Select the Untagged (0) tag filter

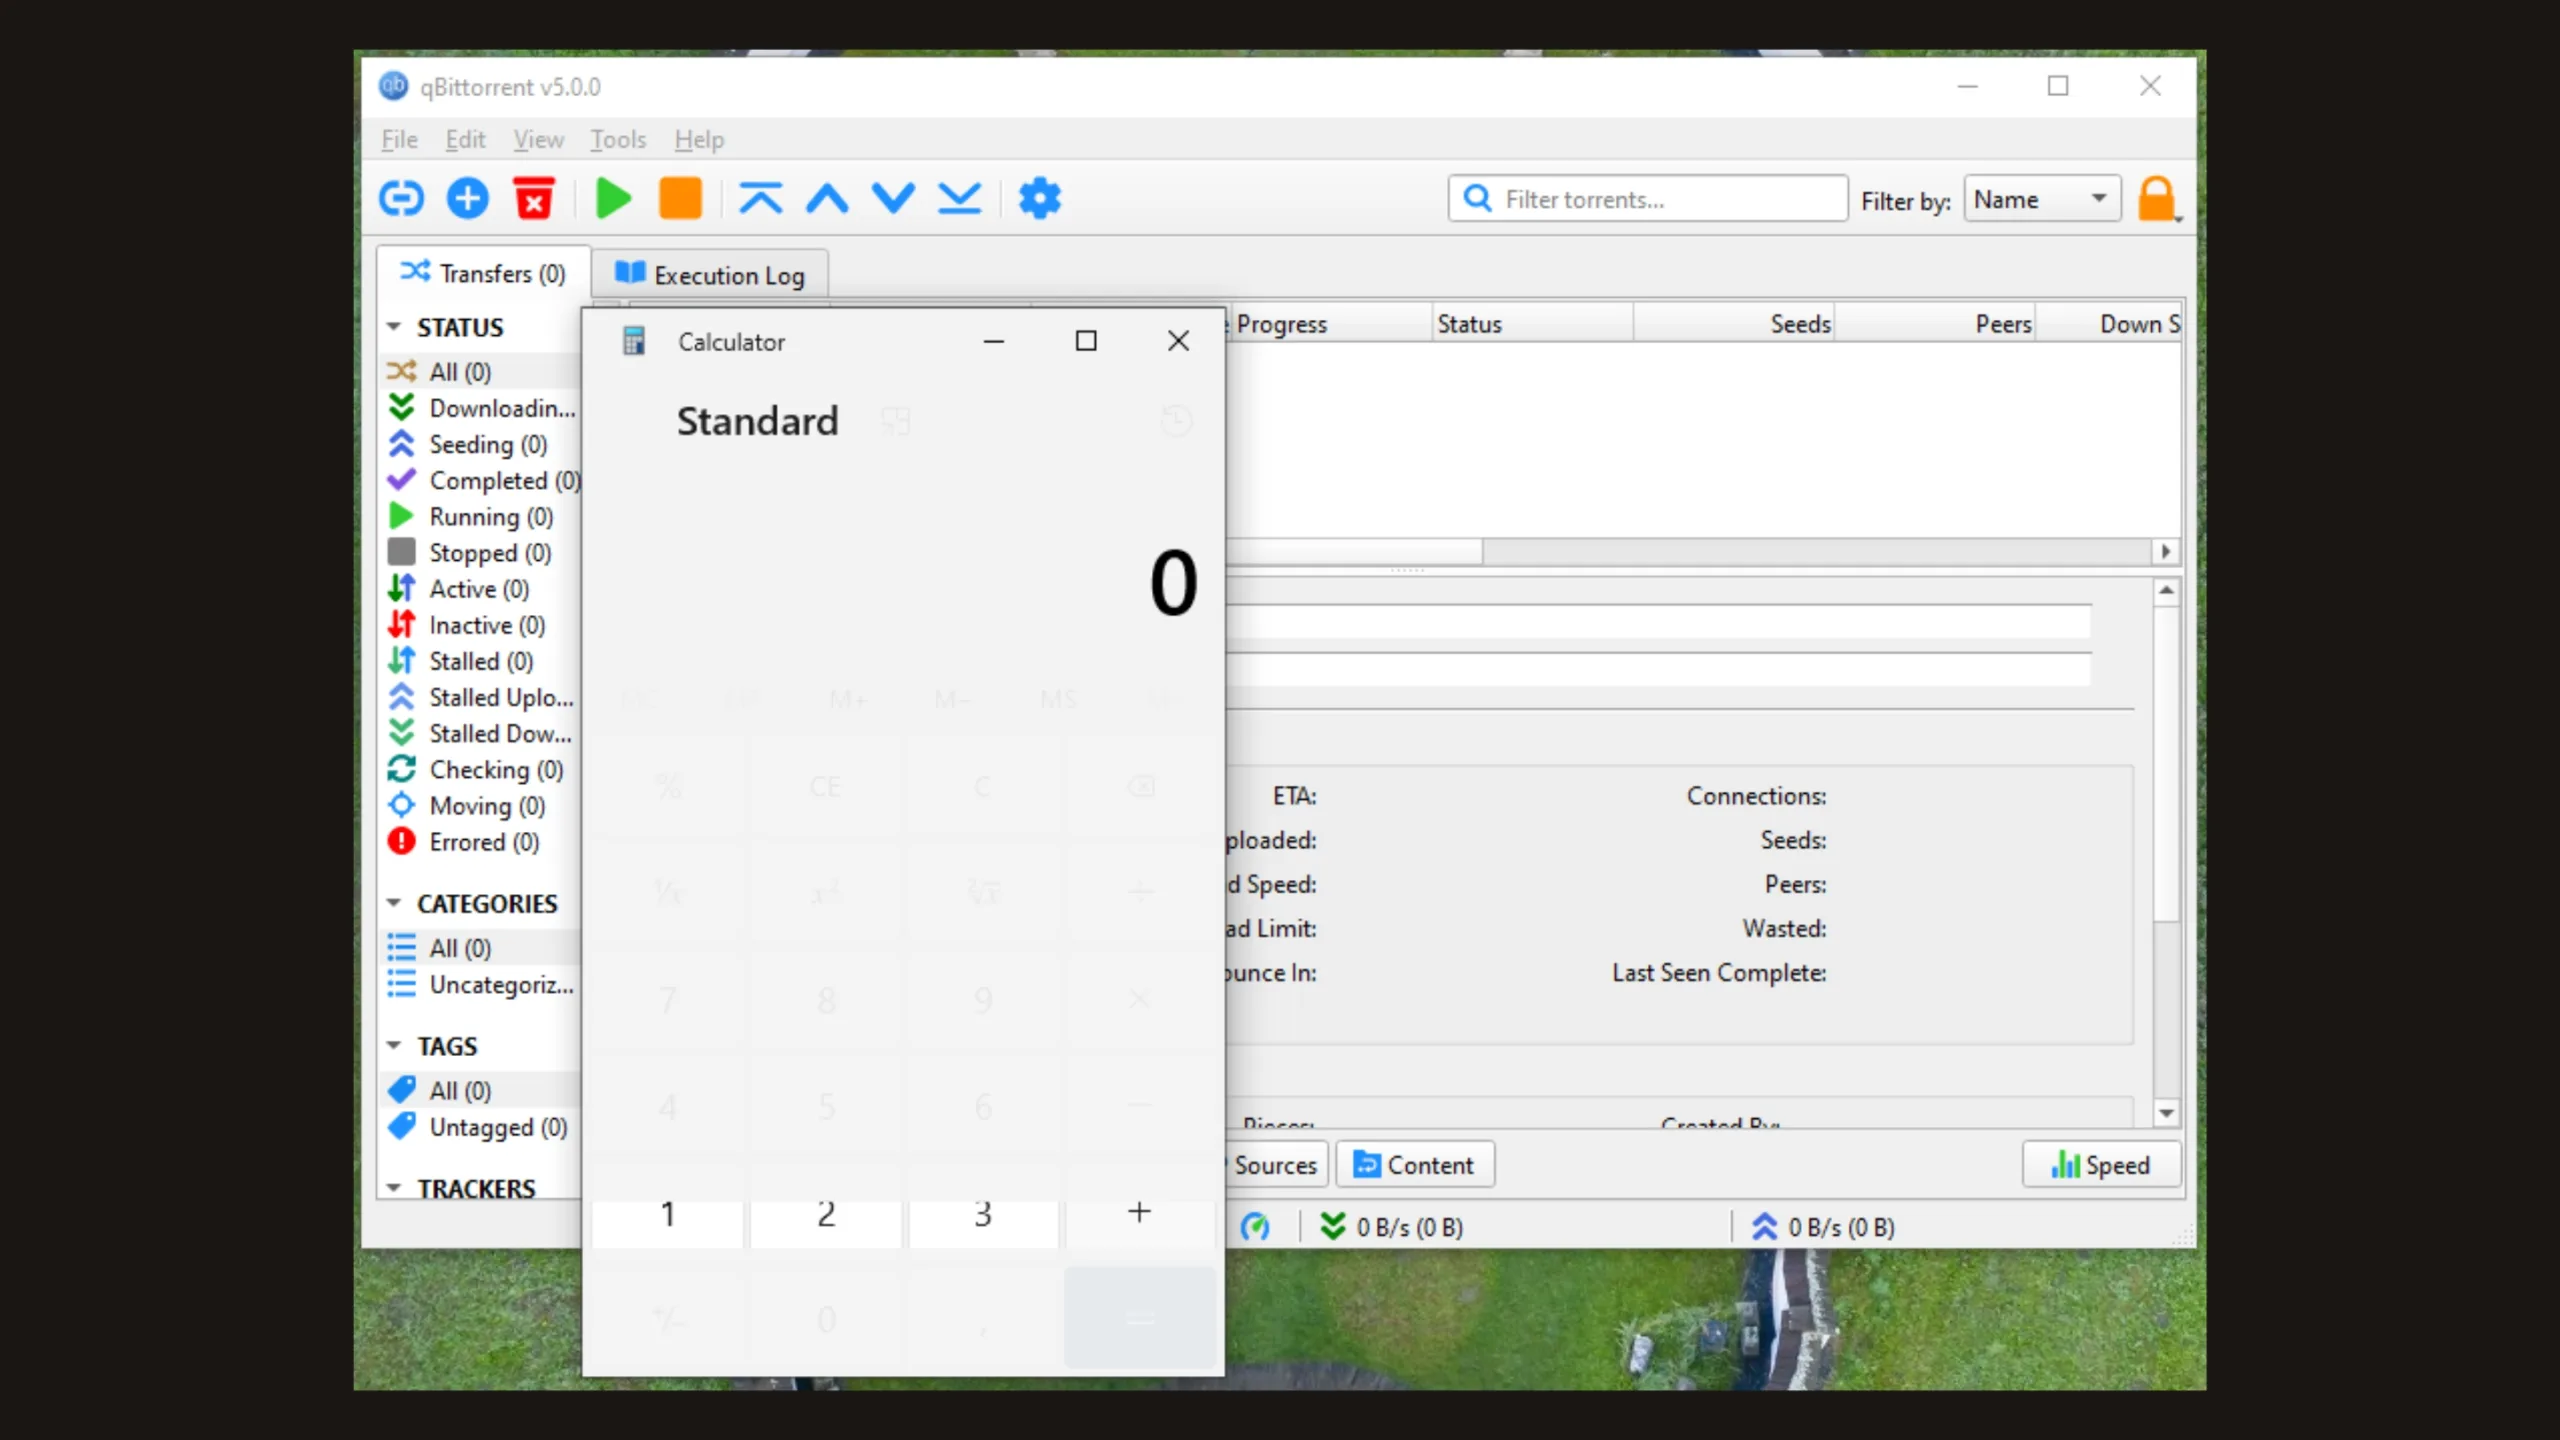click(481, 1127)
